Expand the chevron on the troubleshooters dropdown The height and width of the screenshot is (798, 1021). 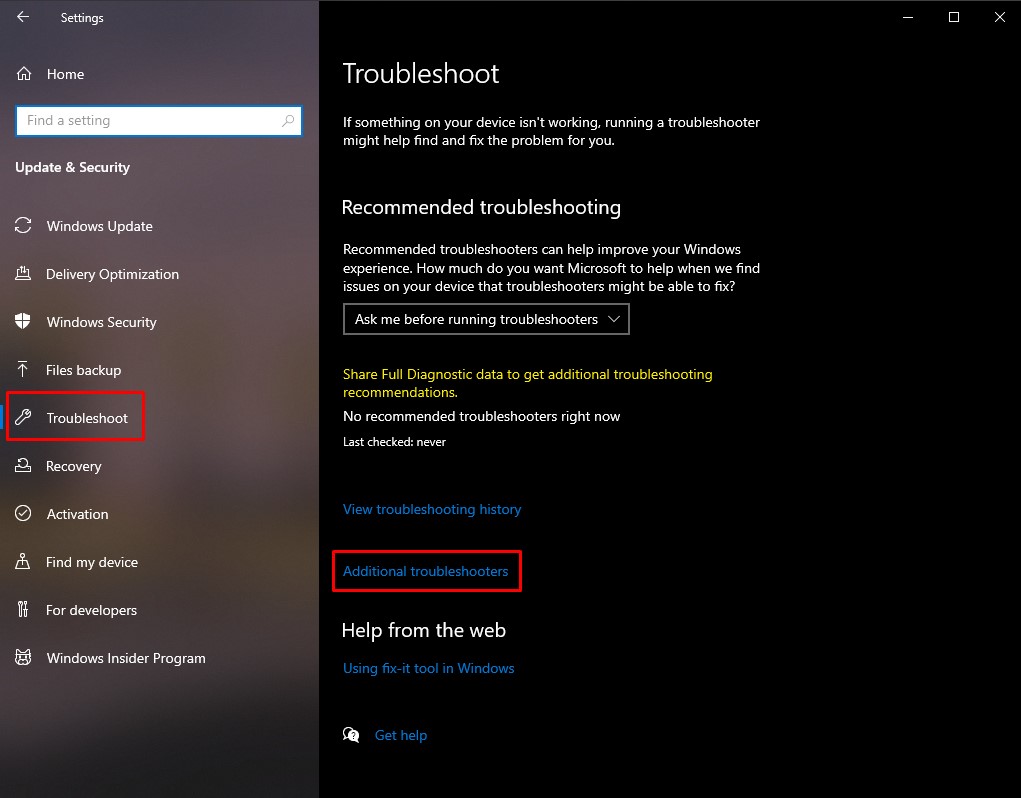(615, 319)
